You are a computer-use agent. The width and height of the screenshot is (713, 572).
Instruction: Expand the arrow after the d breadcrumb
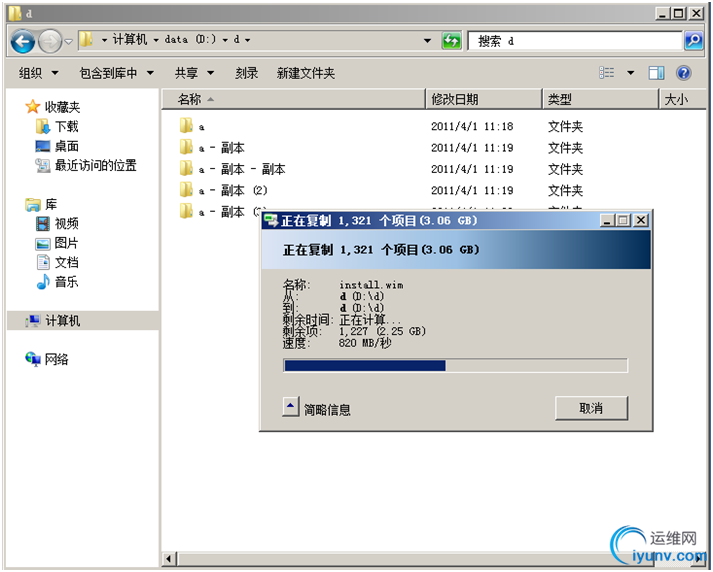247,40
